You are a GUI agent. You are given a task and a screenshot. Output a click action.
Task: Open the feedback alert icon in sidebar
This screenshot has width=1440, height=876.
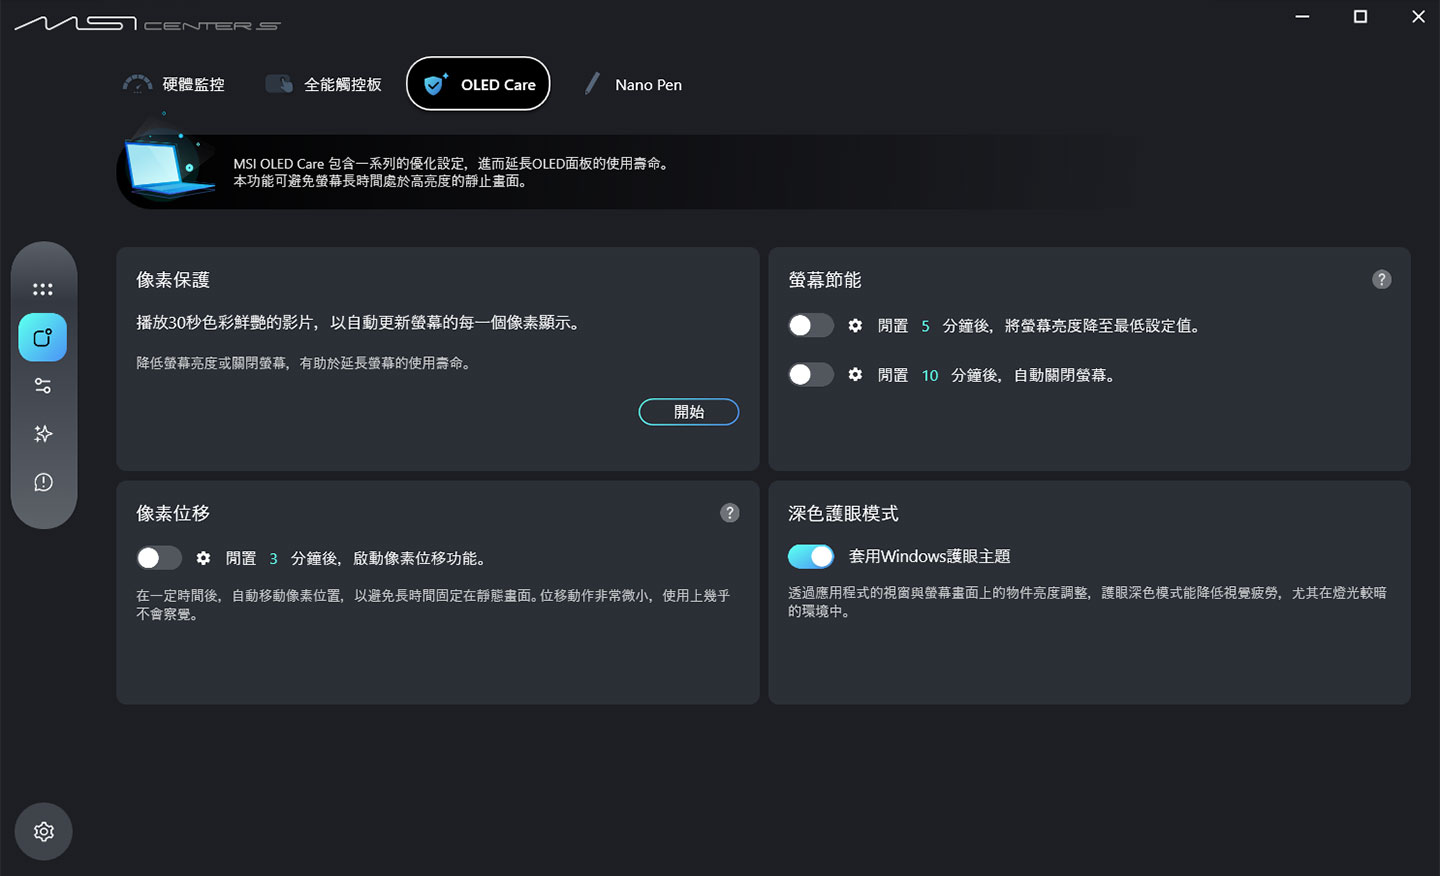tap(43, 482)
